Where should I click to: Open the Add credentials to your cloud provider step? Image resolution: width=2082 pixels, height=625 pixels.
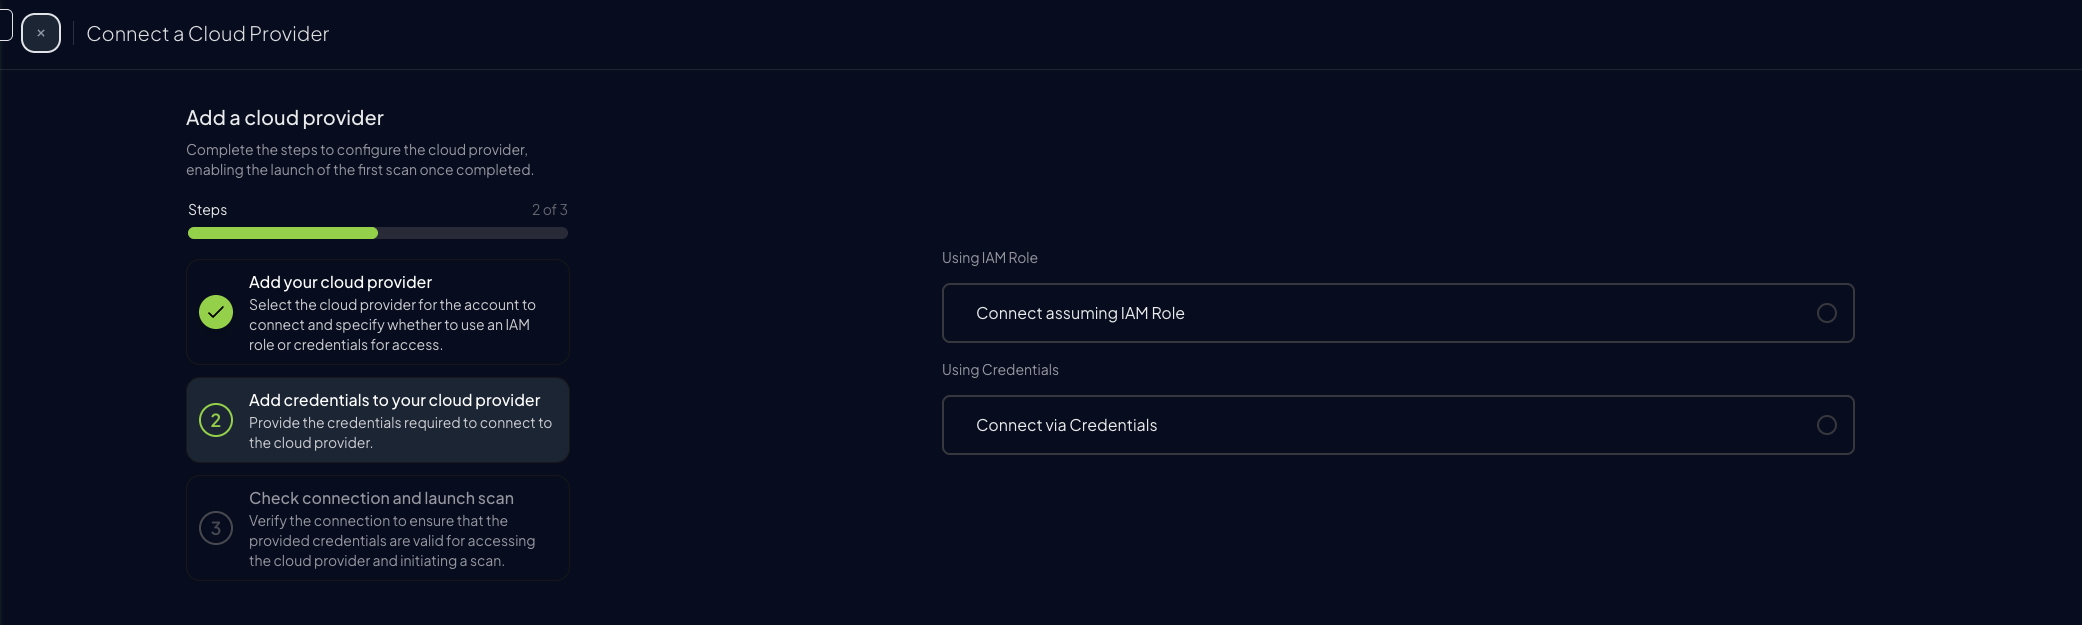point(377,420)
